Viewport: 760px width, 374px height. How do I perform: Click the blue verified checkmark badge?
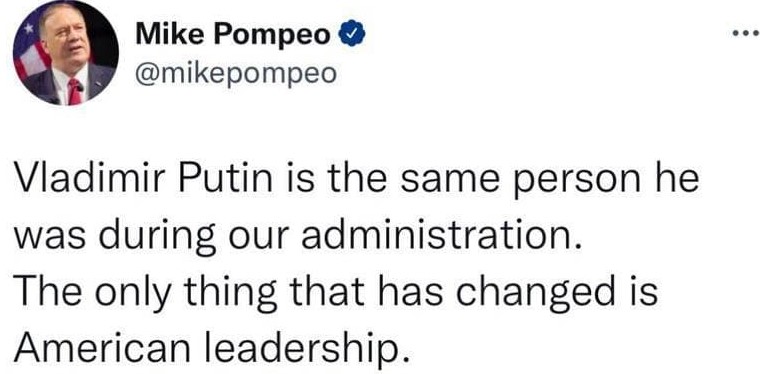(x=354, y=35)
